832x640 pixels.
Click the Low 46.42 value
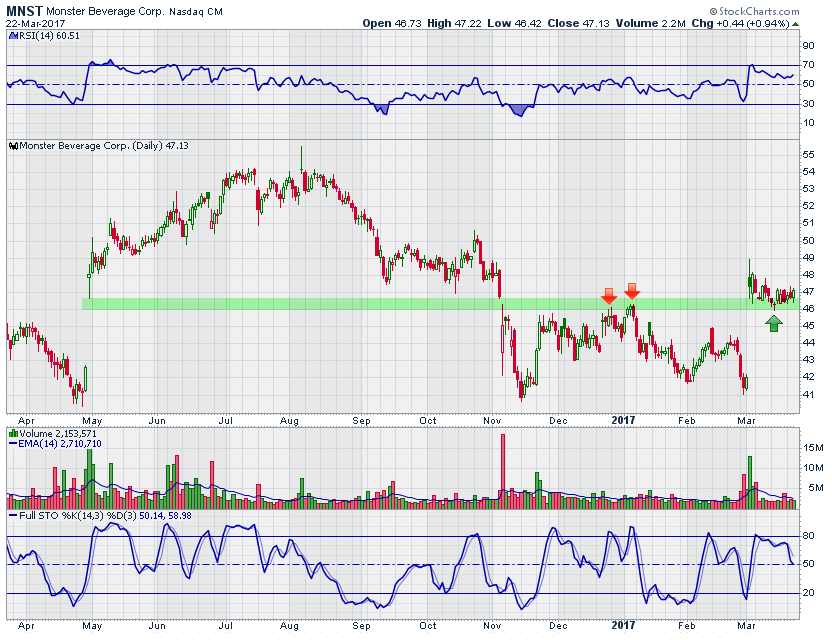coord(515,23)
